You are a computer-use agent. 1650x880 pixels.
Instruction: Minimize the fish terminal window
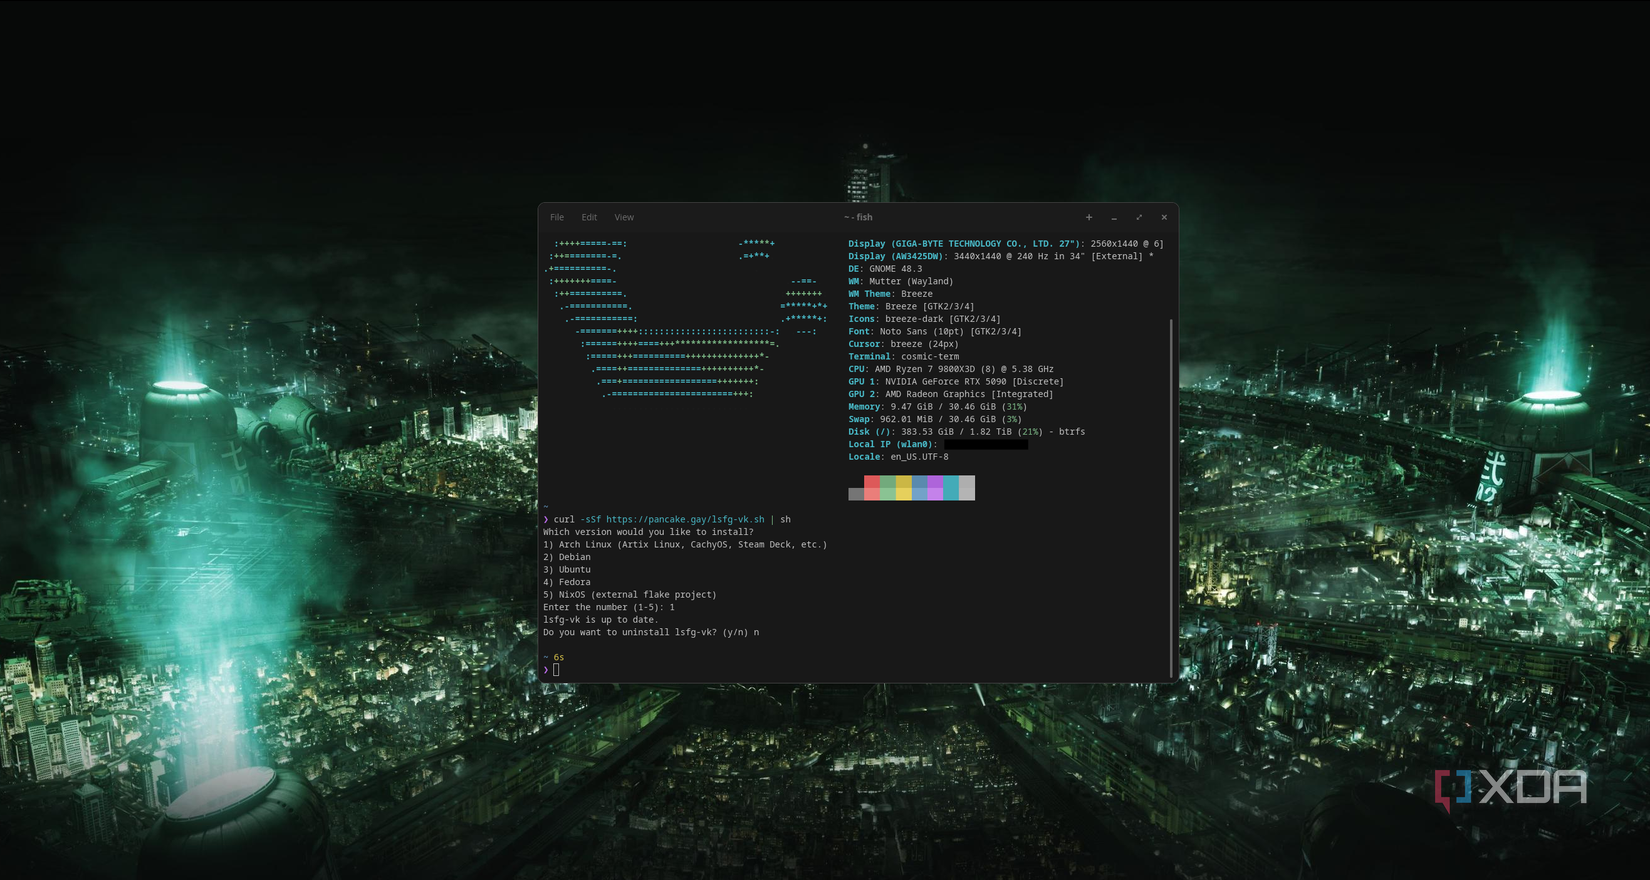click(1114, 217)
